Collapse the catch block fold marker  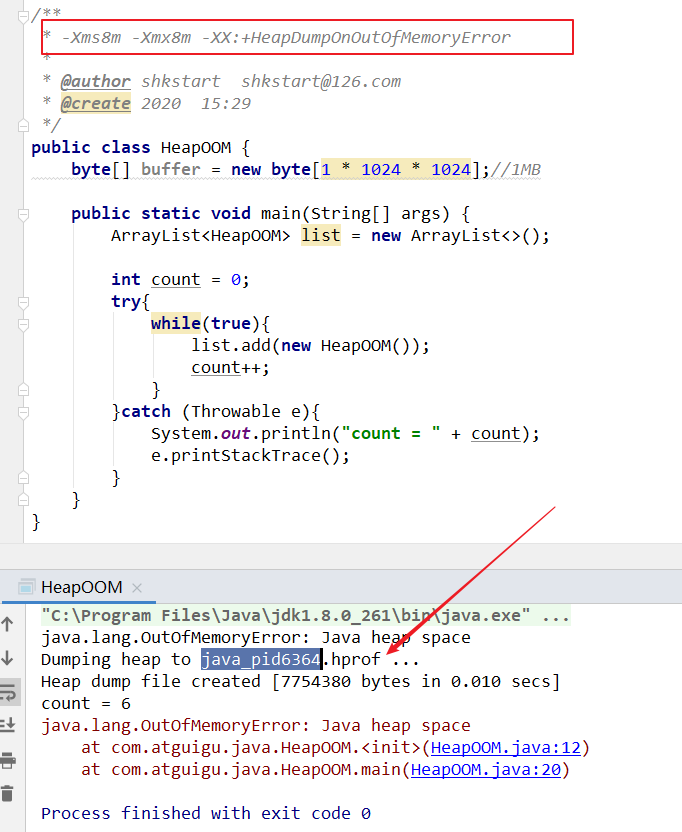click(x=23, y=412)
